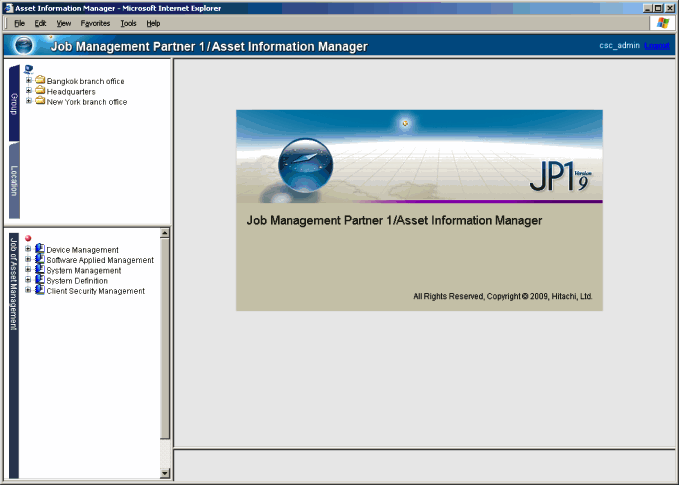
Task: Click the group tree root computer icon
Action: (x=28, y=69)
